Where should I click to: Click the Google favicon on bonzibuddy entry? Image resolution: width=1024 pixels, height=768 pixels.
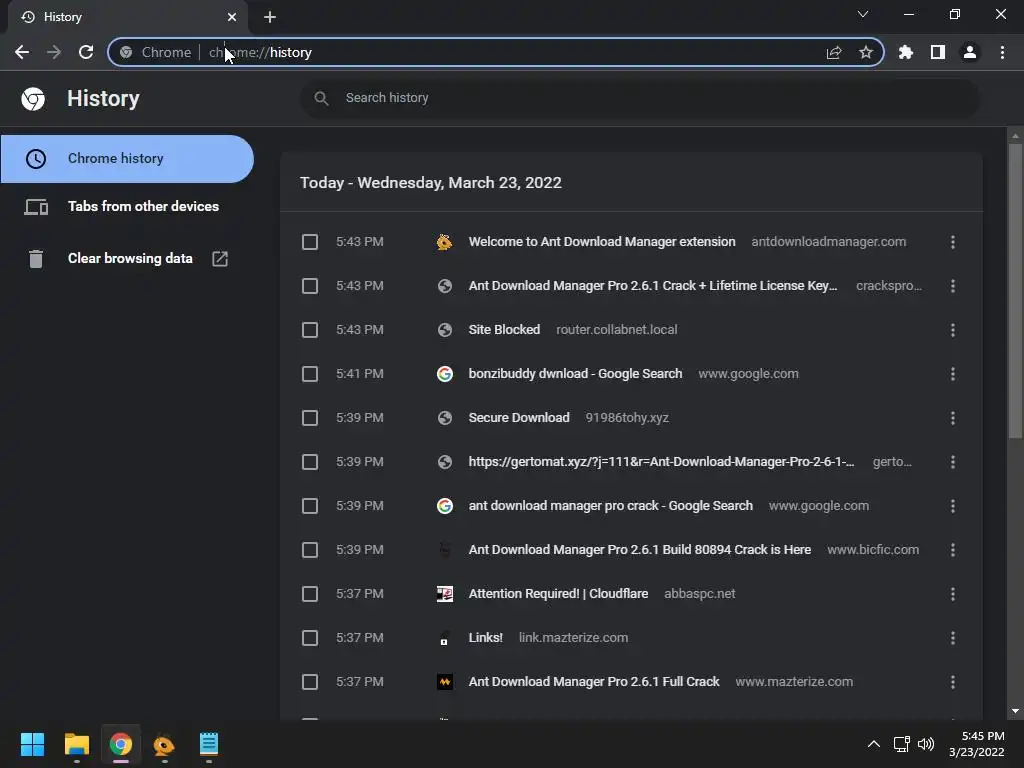coord(445,374)
